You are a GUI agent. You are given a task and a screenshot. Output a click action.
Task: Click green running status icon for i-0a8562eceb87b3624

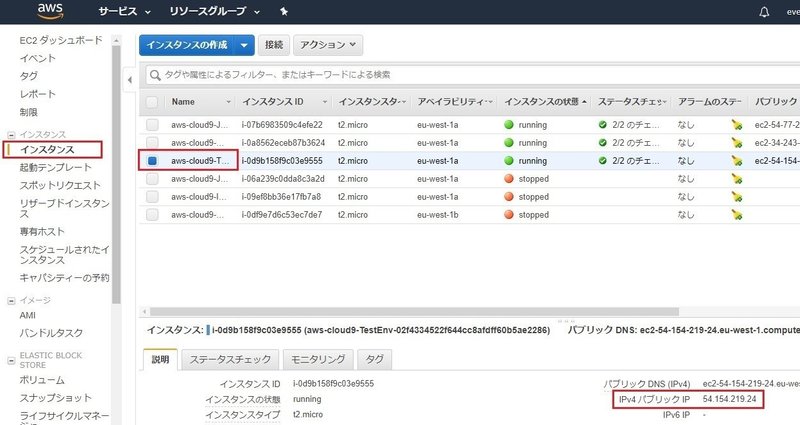click(509, 143)
